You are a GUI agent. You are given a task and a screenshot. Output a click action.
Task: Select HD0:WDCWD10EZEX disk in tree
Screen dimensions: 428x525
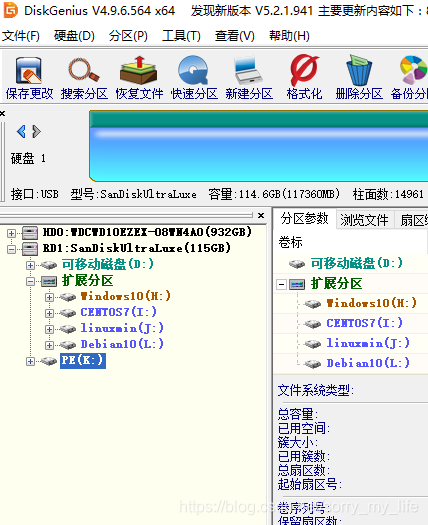click(x=147, y=232)
